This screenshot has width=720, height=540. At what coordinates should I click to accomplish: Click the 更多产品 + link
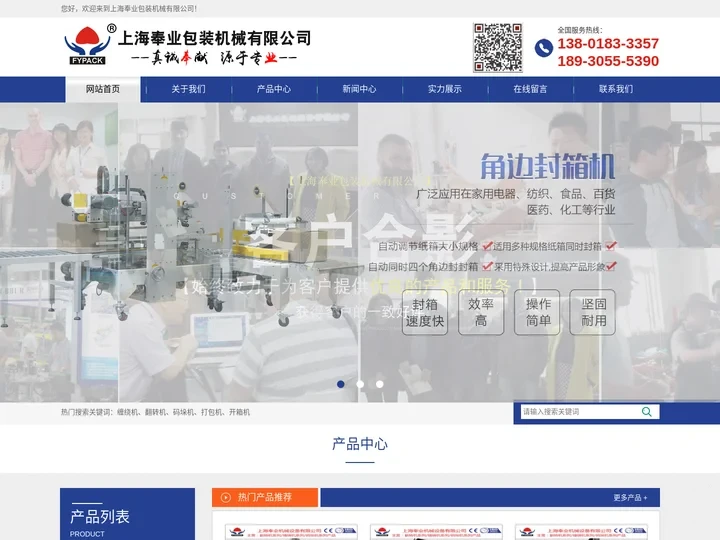pos(630,497)
